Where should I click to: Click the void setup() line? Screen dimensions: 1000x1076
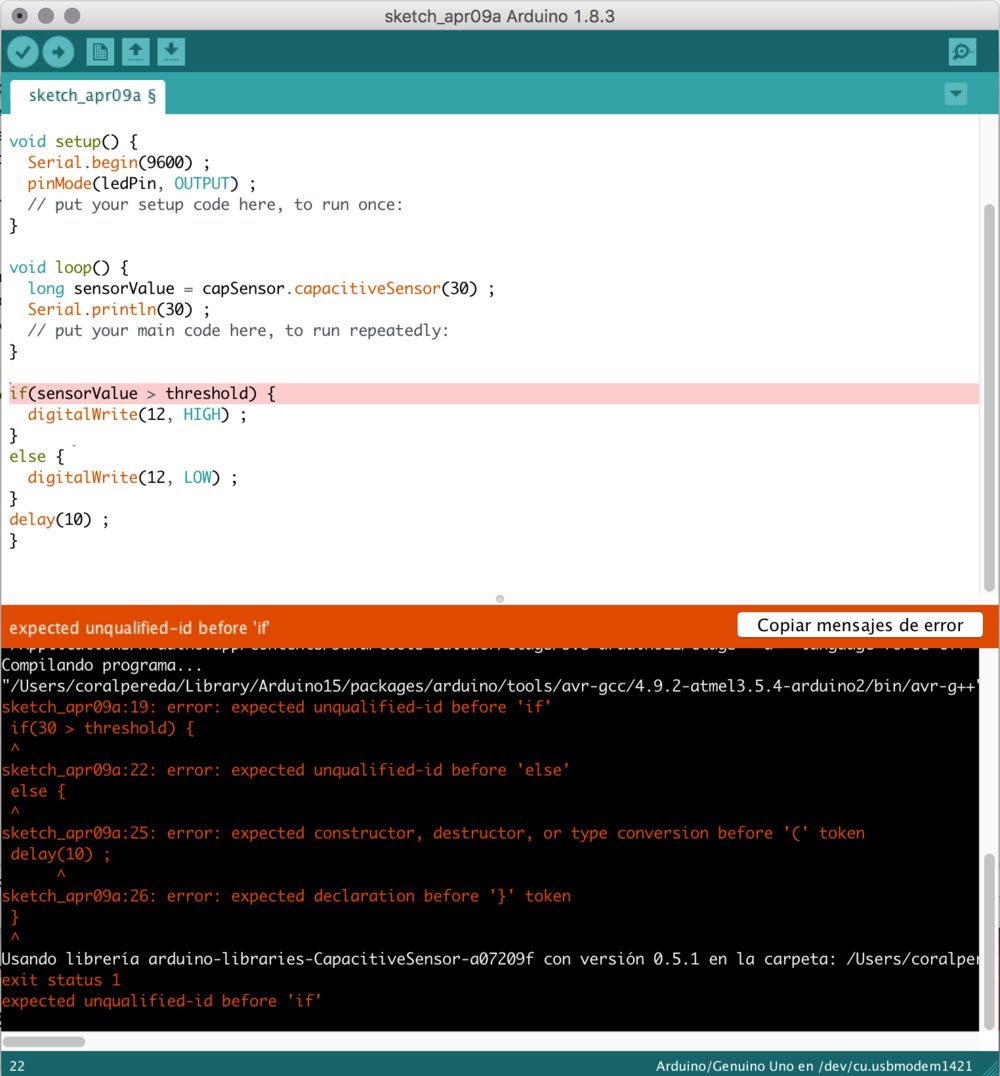(x=73, y=141)
